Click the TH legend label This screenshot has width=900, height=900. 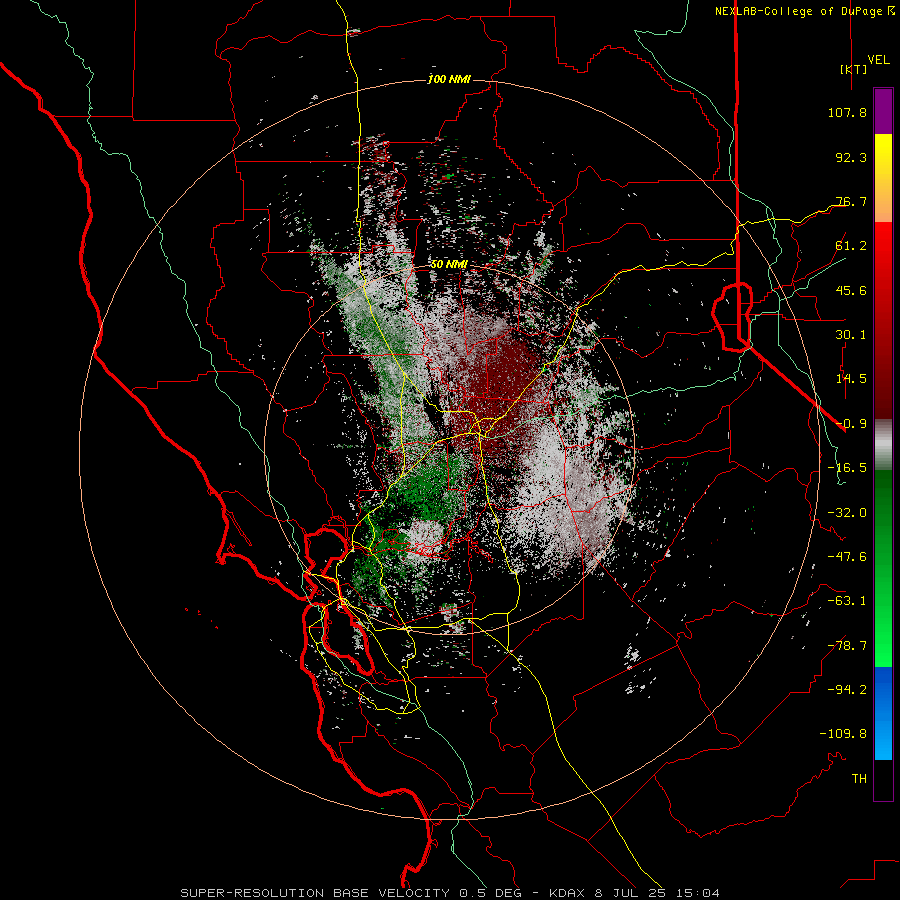click(859, 779)
